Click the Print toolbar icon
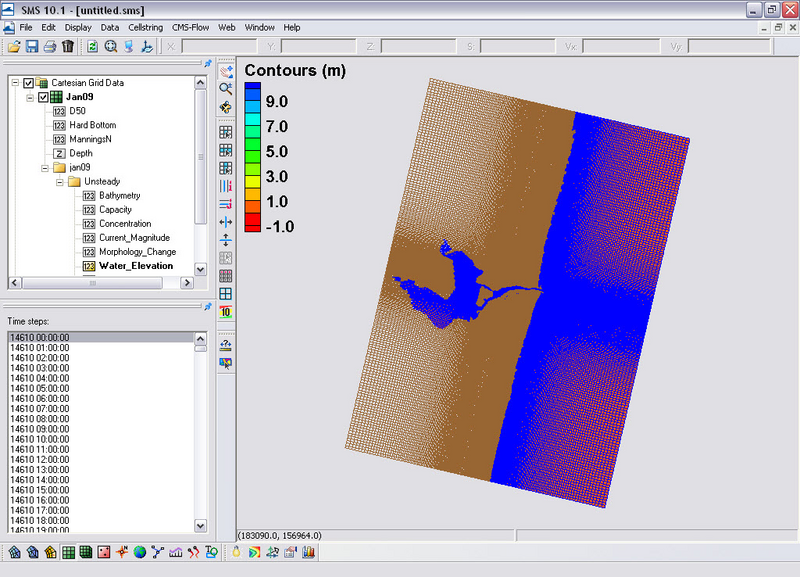This screenshot has width=800, height=577. tap(49, 46)
